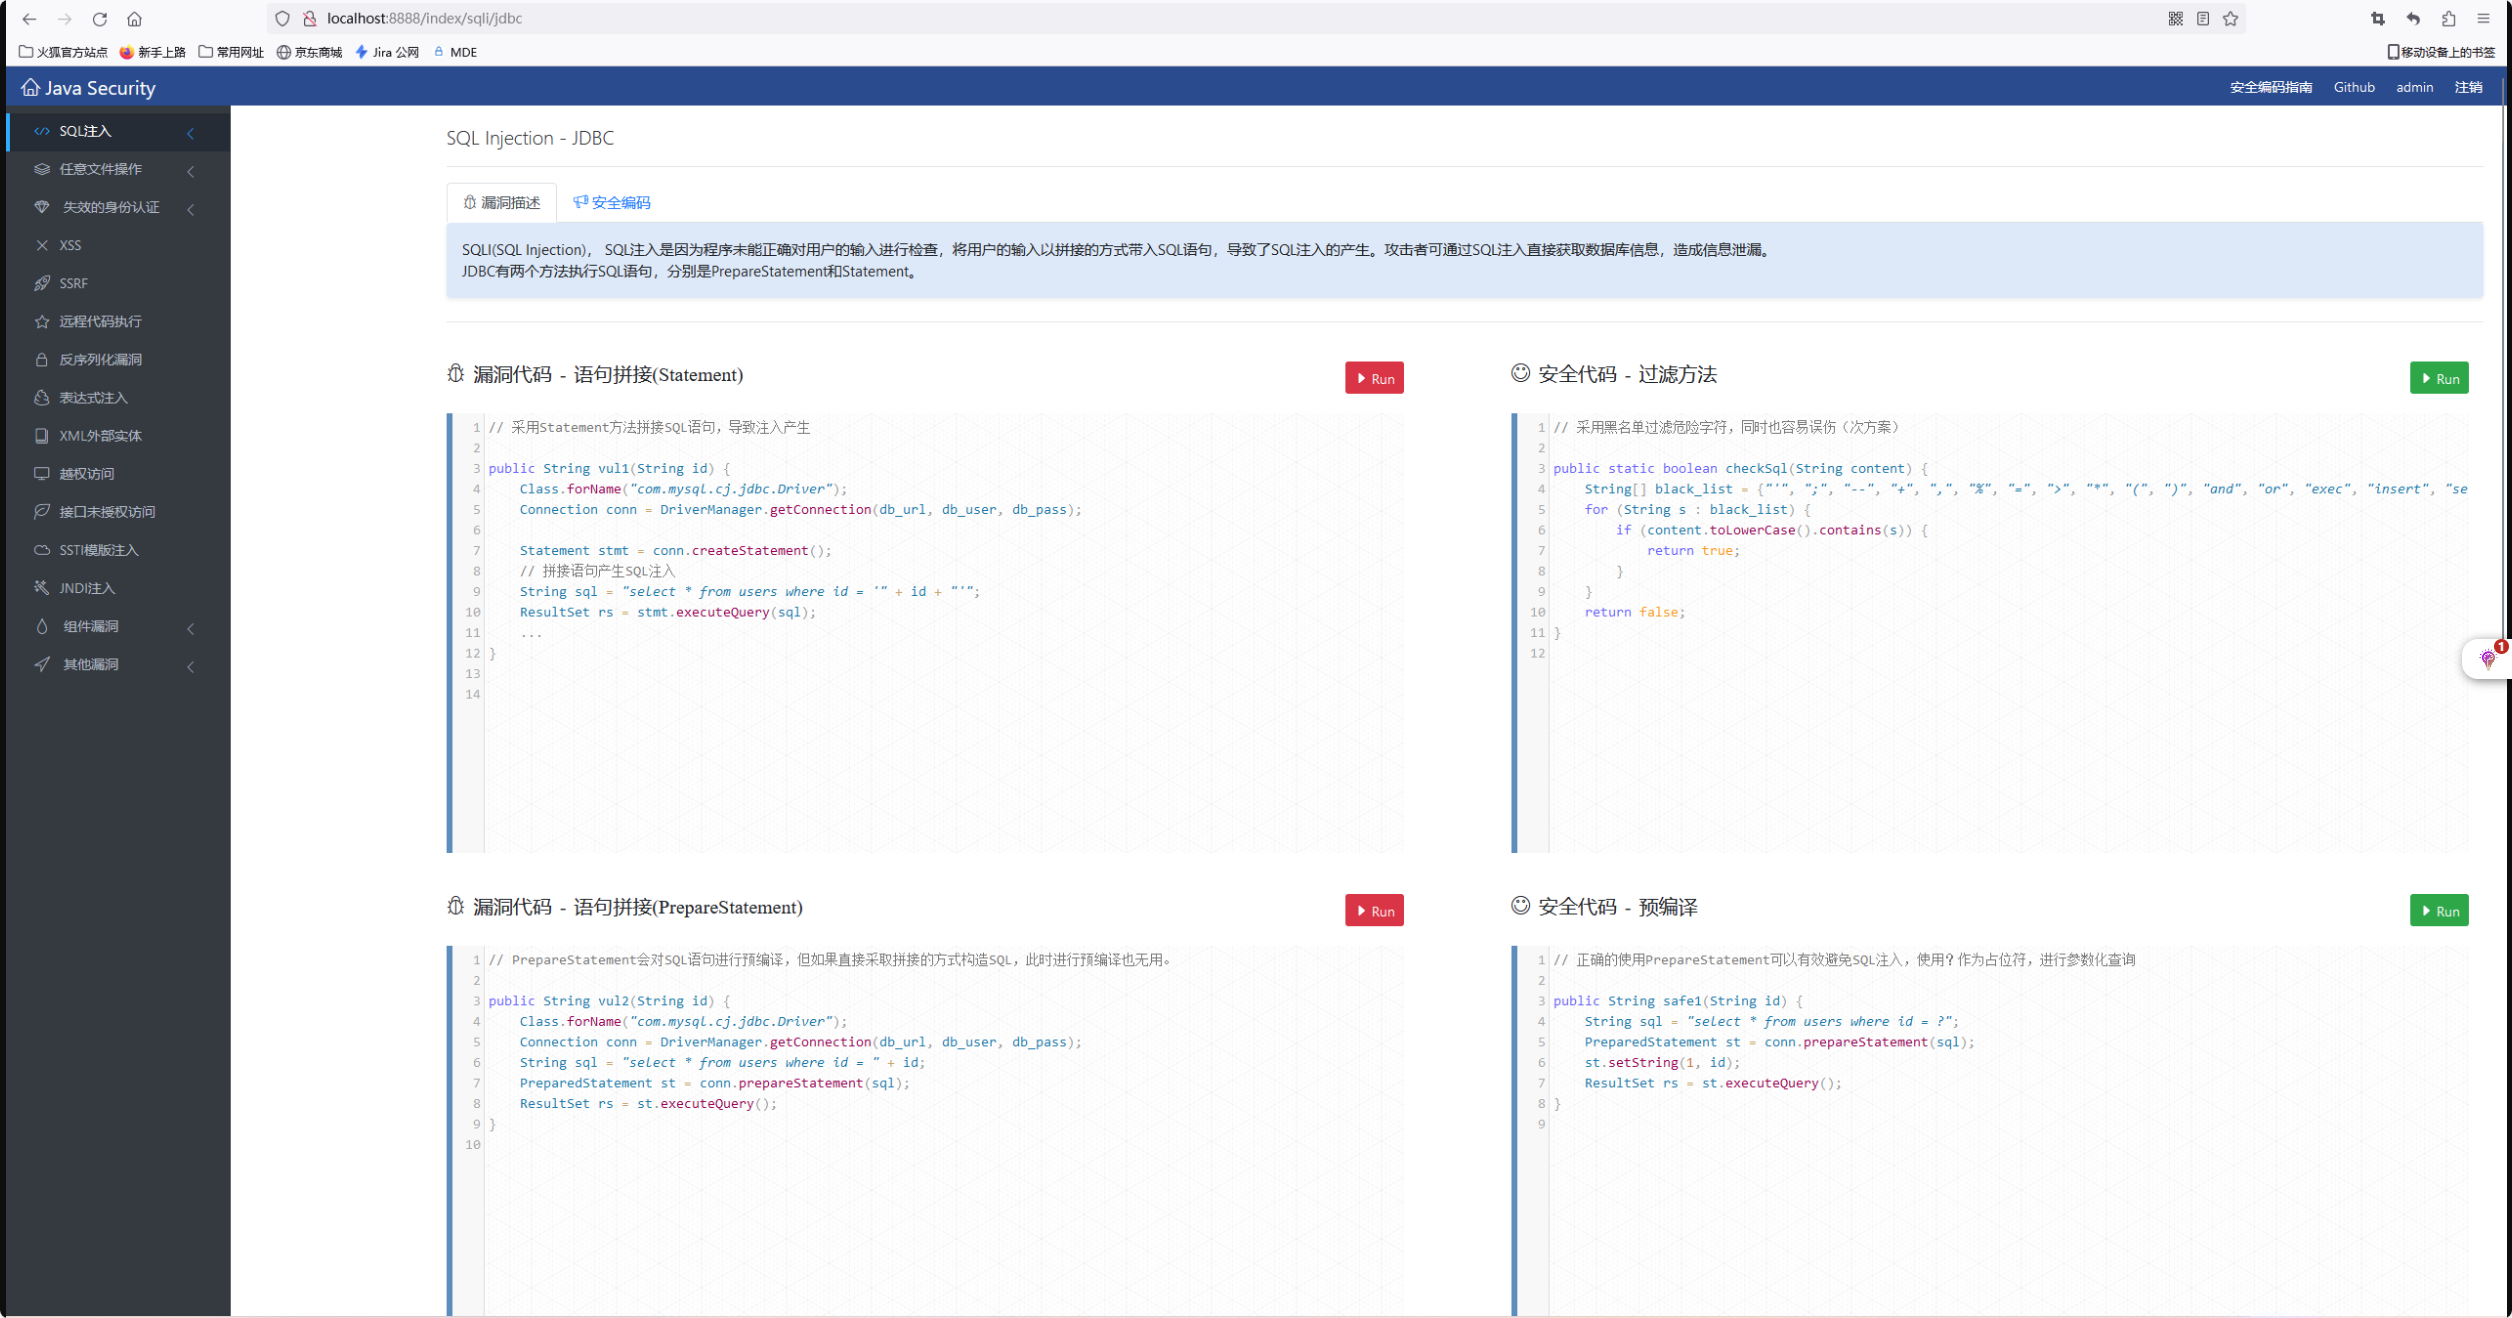Click the 注销 logout link

[x=2467, y=88]
